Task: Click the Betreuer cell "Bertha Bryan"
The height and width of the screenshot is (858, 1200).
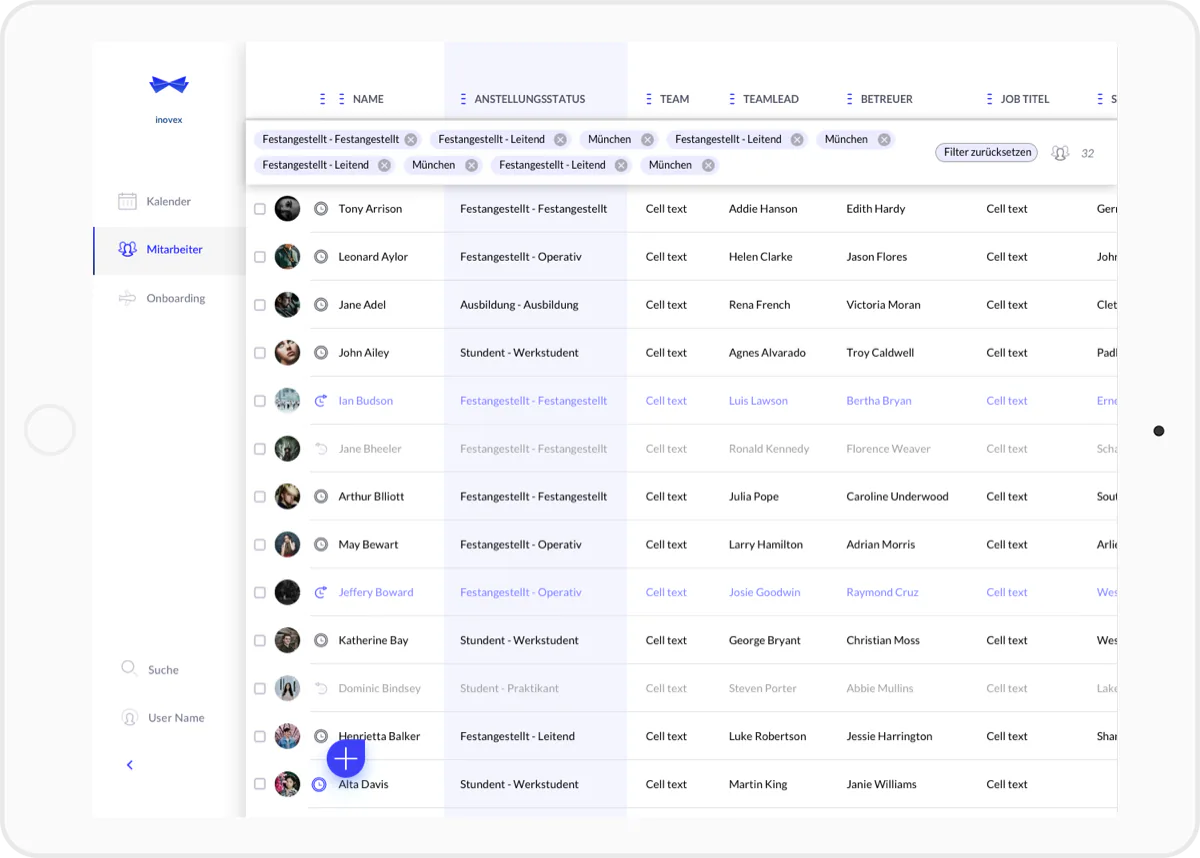Action: pyautogui.click(x=879, y=401)
